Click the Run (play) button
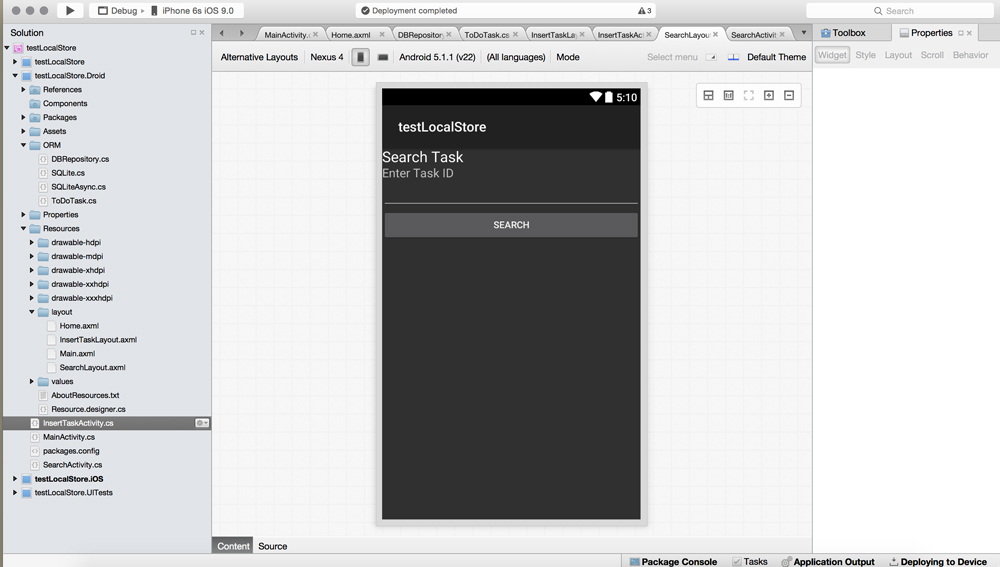This screenshot has height=567, width=1000. pyautogui.click(x=69, y=10)
